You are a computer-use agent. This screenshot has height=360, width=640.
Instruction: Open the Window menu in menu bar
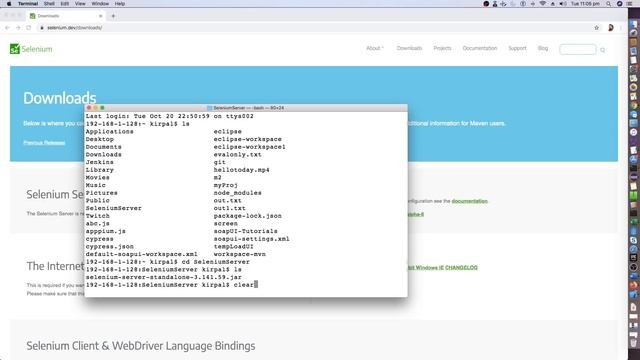tap(100, 4)
